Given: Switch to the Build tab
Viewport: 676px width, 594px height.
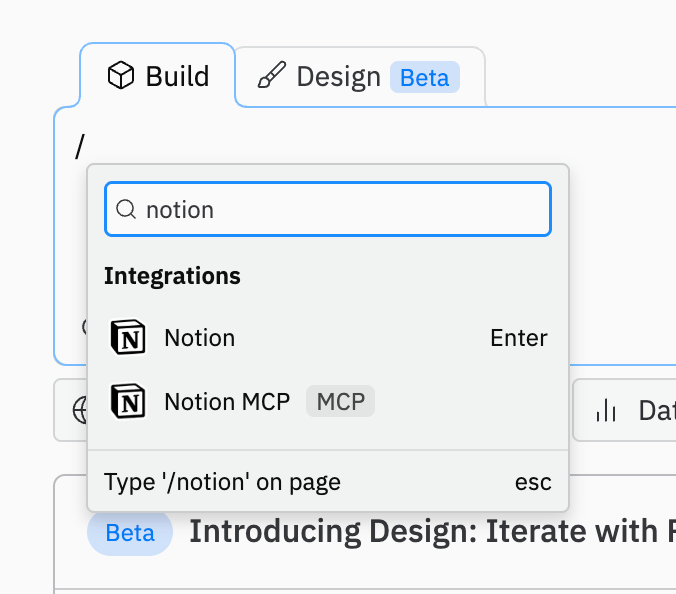Looking at the screenshot, I should 158,77.
